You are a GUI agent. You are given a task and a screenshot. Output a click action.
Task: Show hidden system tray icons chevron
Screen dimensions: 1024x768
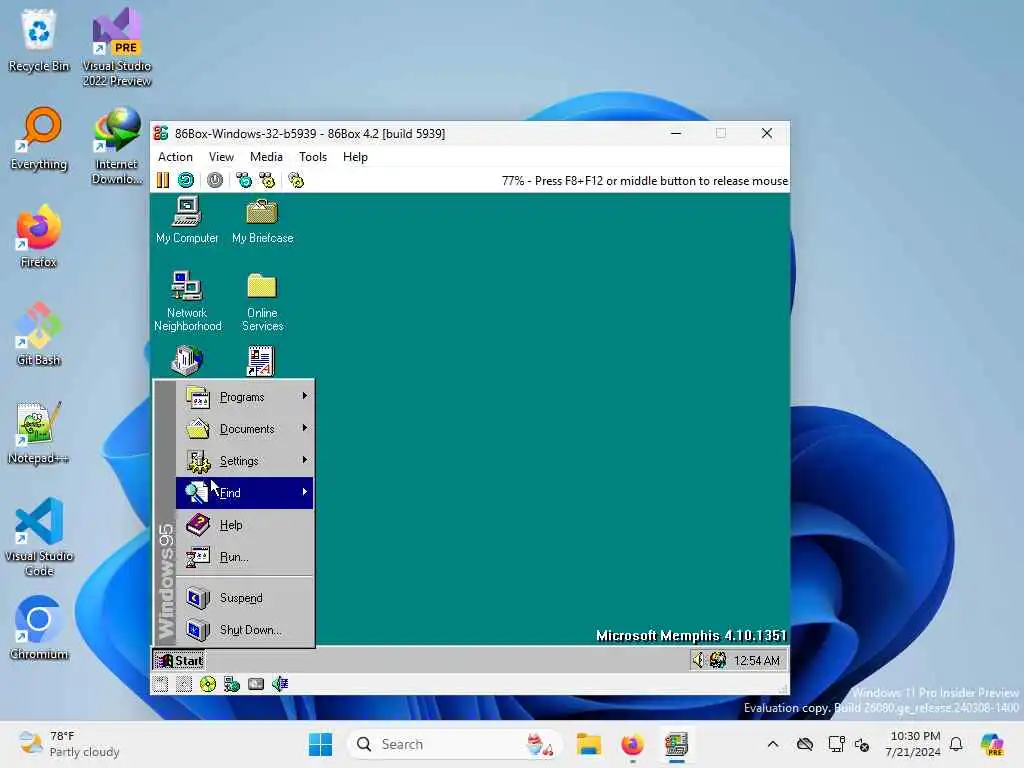(x=773, y=744)
